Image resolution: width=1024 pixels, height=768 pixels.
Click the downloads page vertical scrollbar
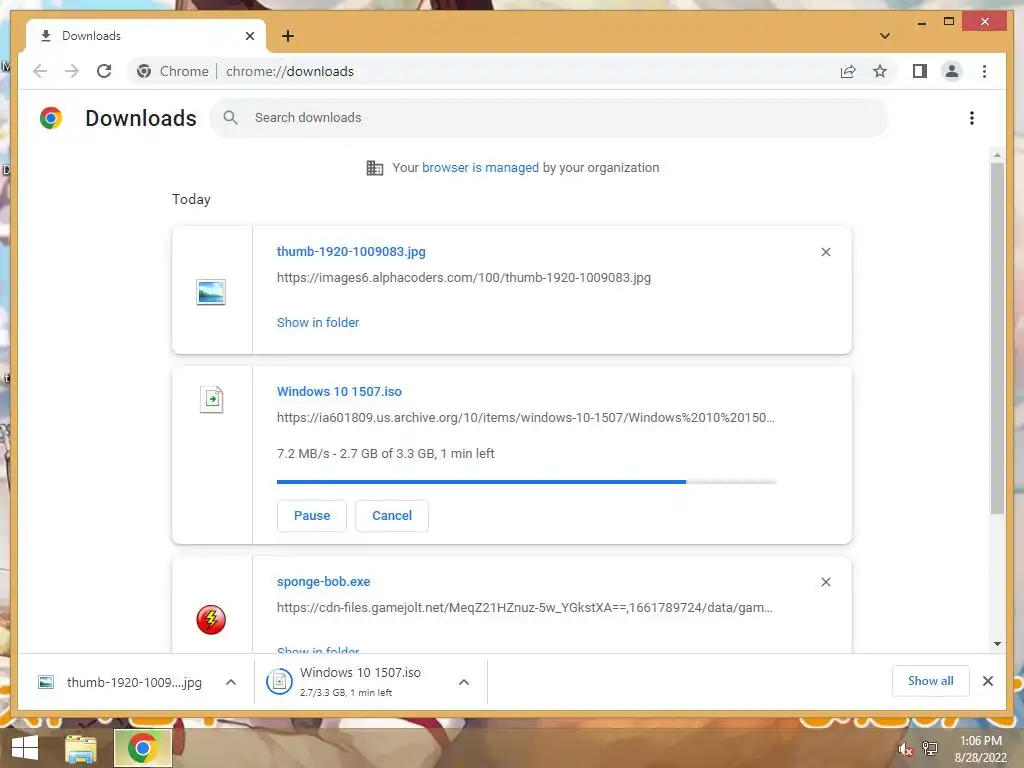(x=997, y=338)
